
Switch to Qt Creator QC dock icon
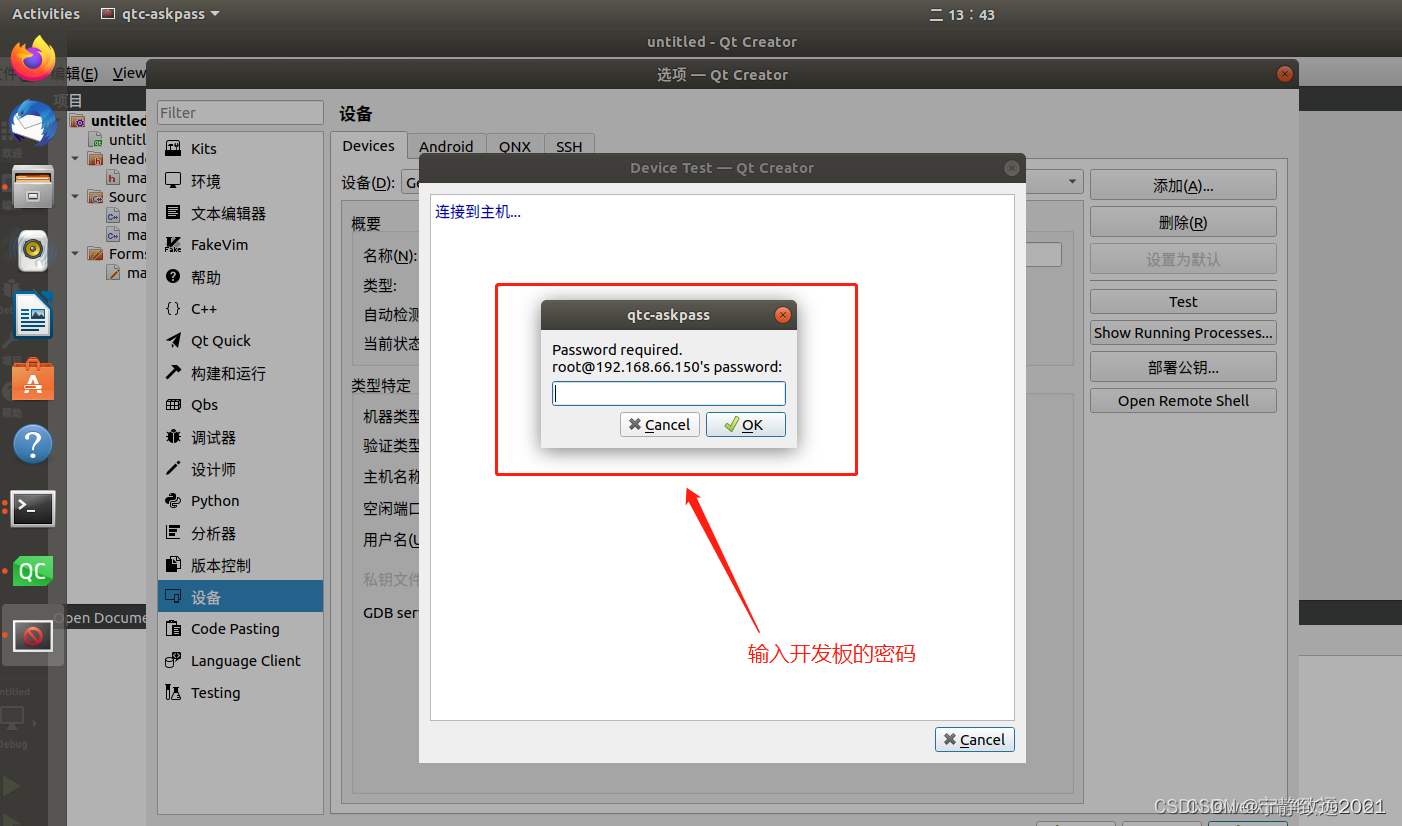pyautogui.click(x=33, y=571)
